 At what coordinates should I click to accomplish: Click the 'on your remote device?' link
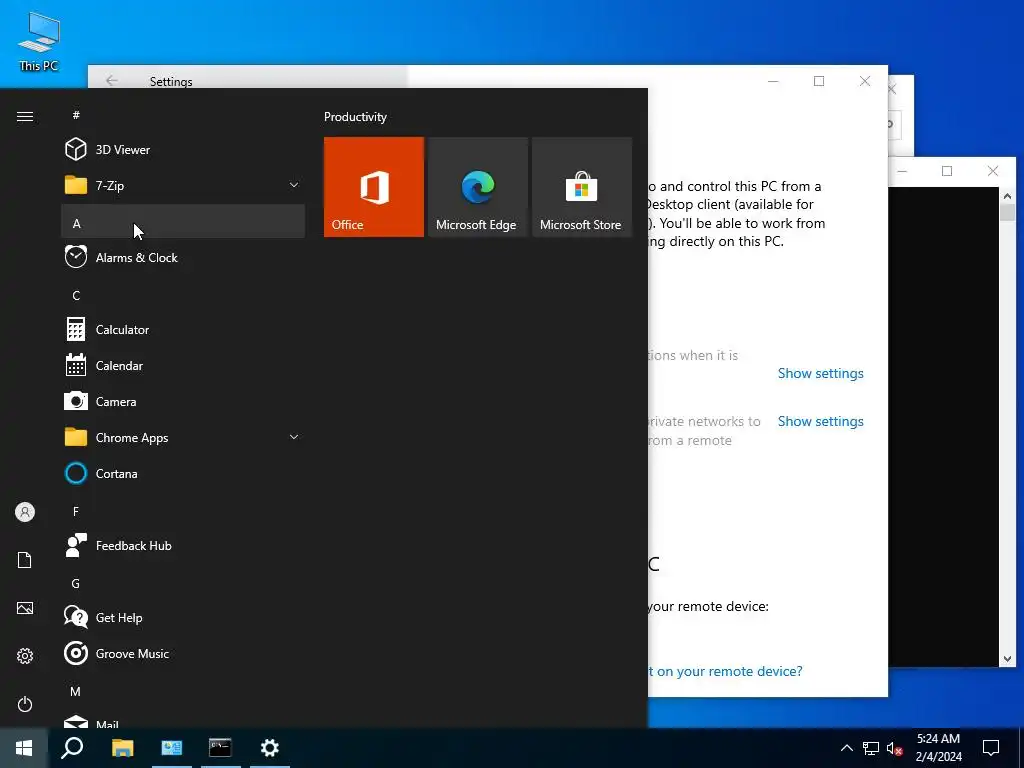pyautogui.click(x=725, y=671)
